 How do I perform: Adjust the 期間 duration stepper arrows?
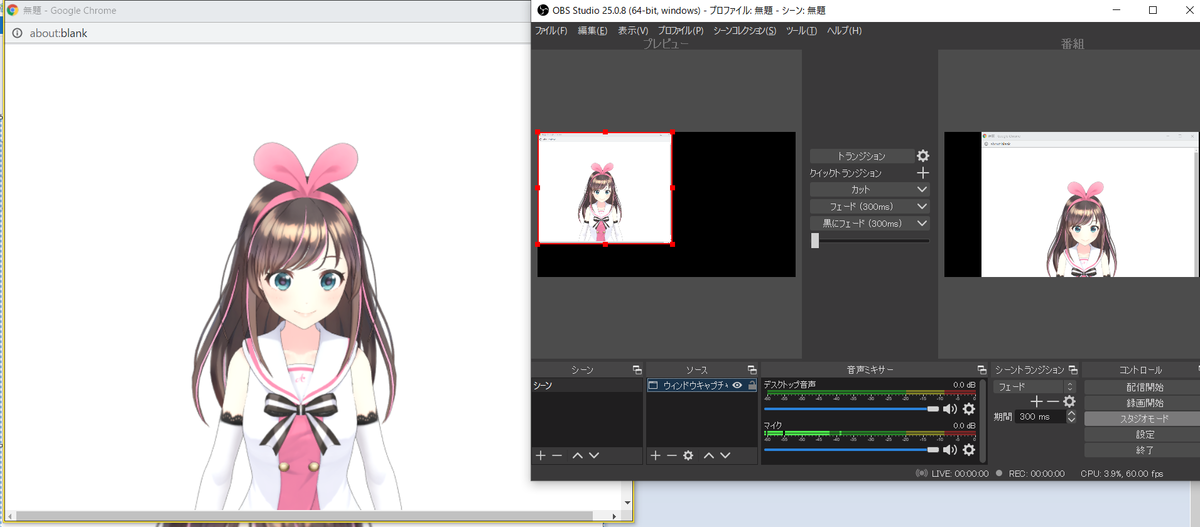(1072, 416)
